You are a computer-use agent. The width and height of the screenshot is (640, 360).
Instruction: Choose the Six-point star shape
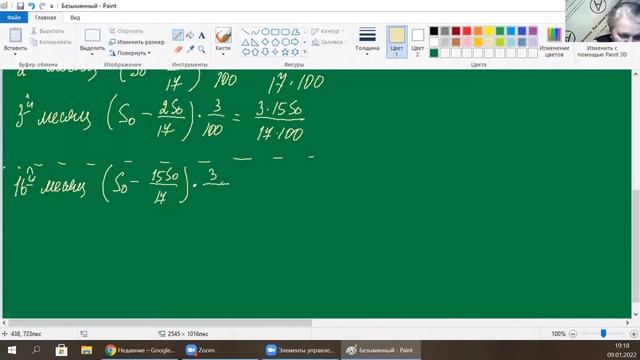296,52
